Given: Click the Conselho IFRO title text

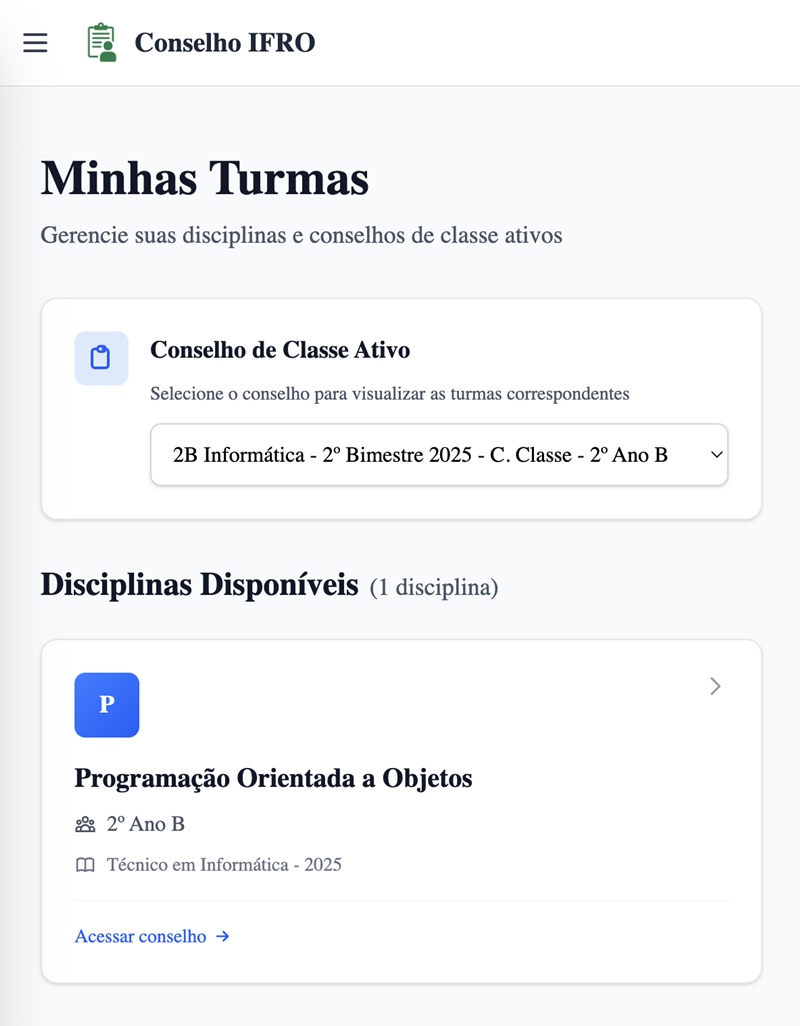Looking at the screenshot, I should pos(225,43).
